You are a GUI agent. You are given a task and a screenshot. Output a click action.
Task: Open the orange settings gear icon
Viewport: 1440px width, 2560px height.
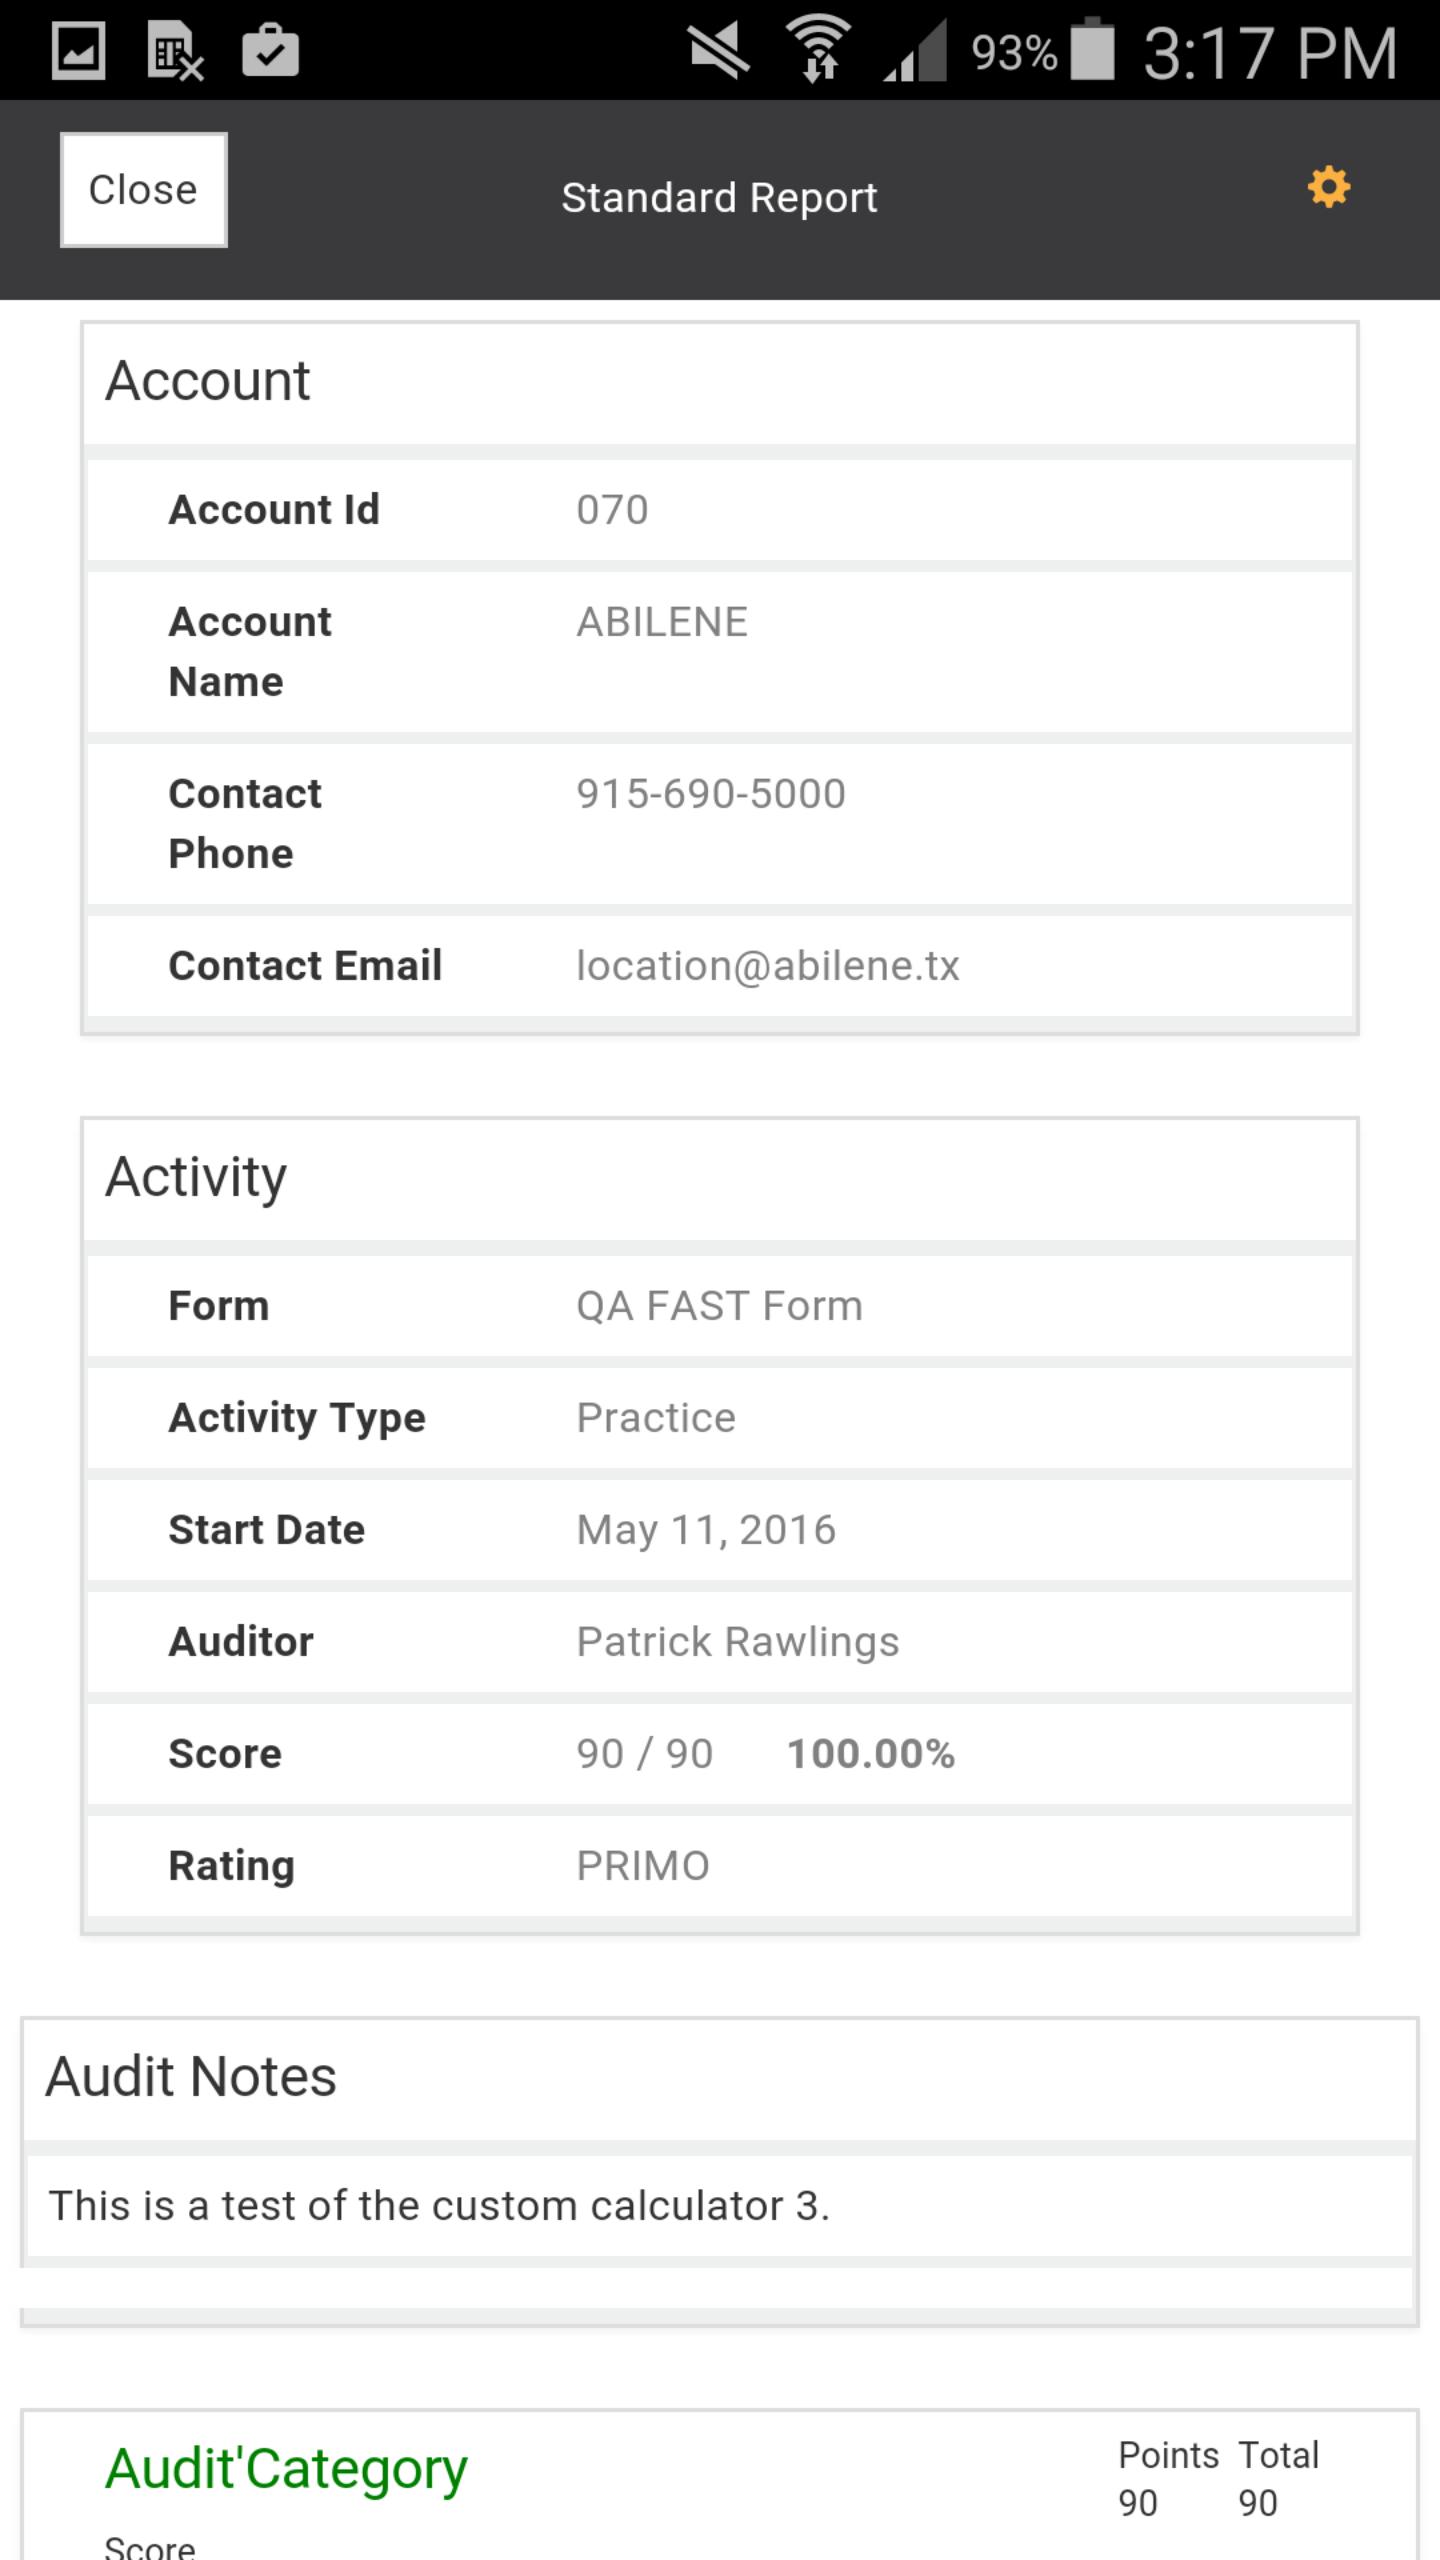1328,187
